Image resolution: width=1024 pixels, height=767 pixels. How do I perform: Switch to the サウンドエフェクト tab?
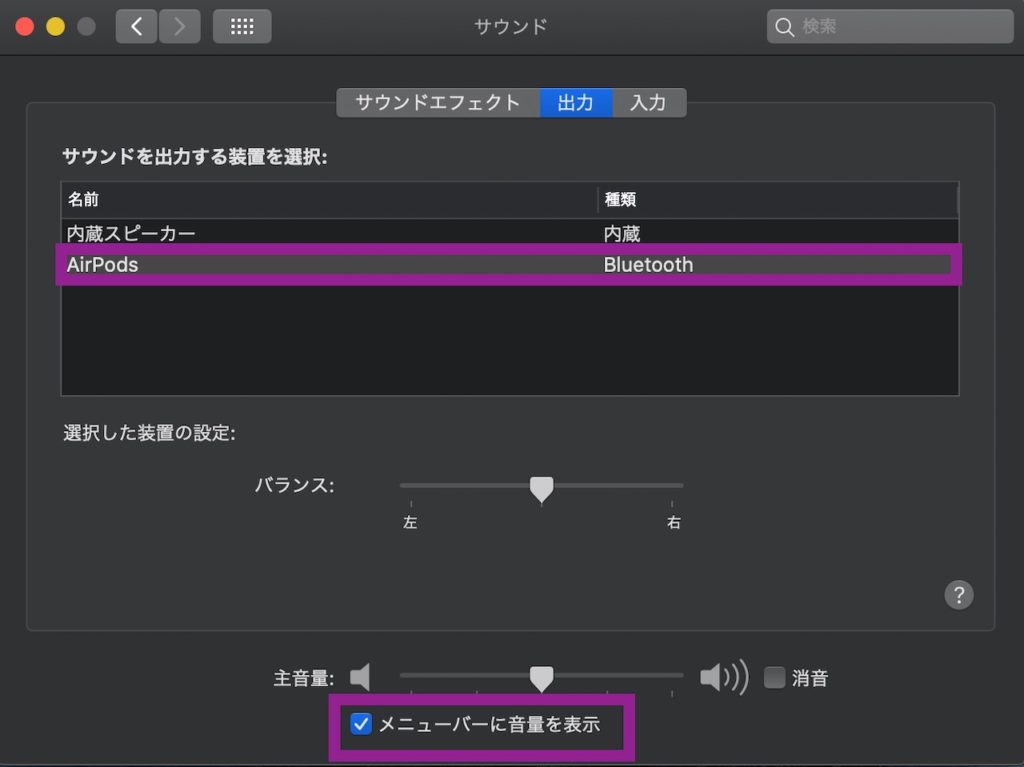click(438, 103)
